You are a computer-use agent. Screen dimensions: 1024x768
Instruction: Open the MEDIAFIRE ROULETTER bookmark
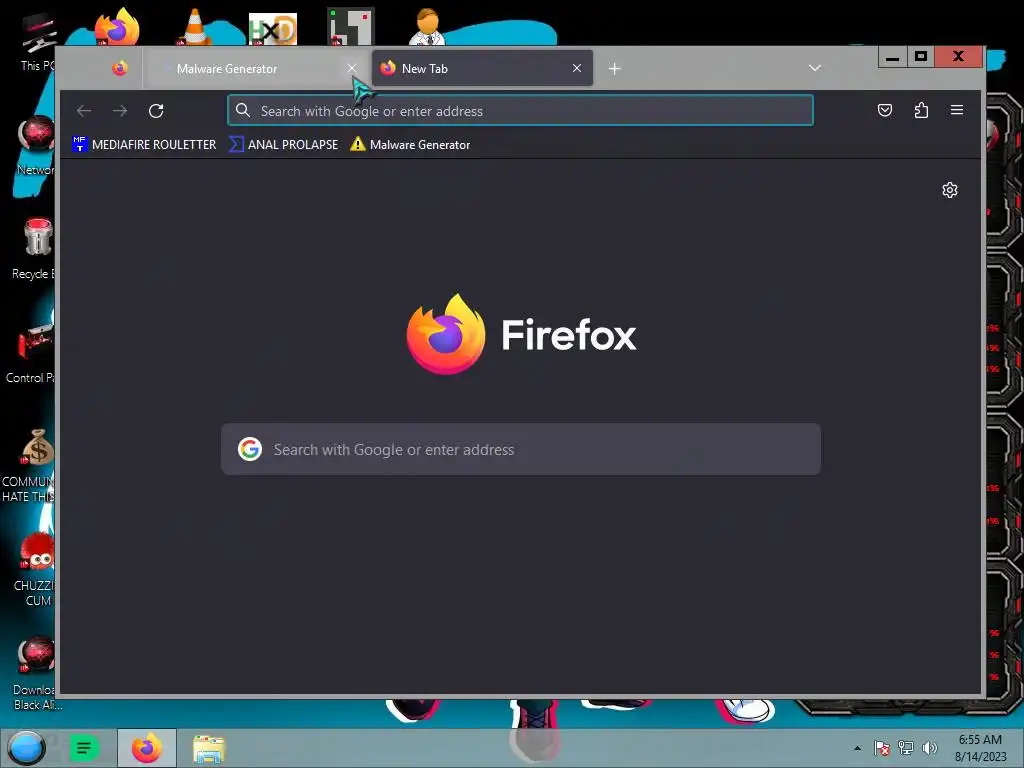(144, 144)
